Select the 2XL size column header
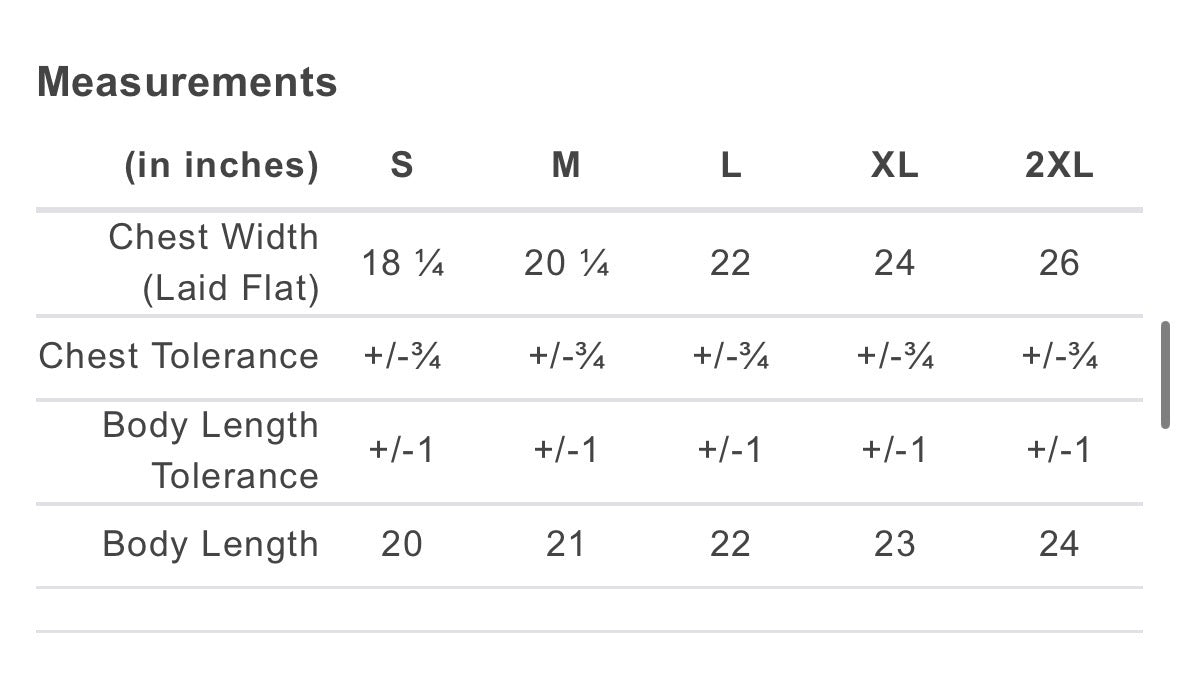 [1059, 165]
